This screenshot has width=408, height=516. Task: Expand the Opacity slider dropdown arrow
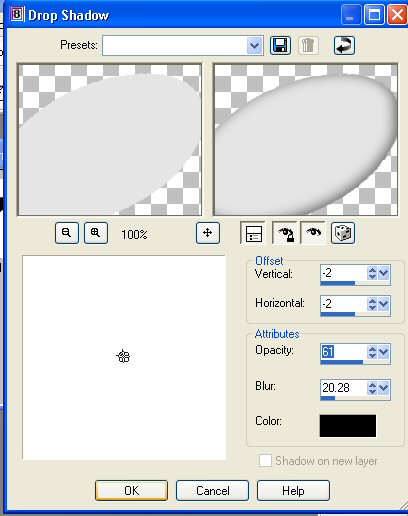pos(384,352)
